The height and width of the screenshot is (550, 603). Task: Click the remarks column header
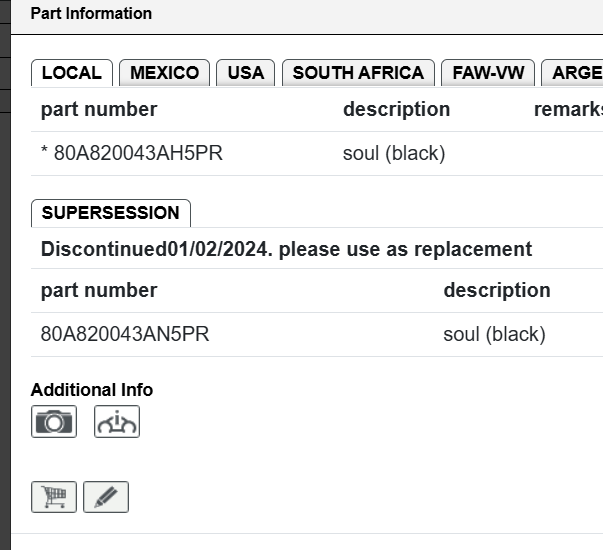568,110
